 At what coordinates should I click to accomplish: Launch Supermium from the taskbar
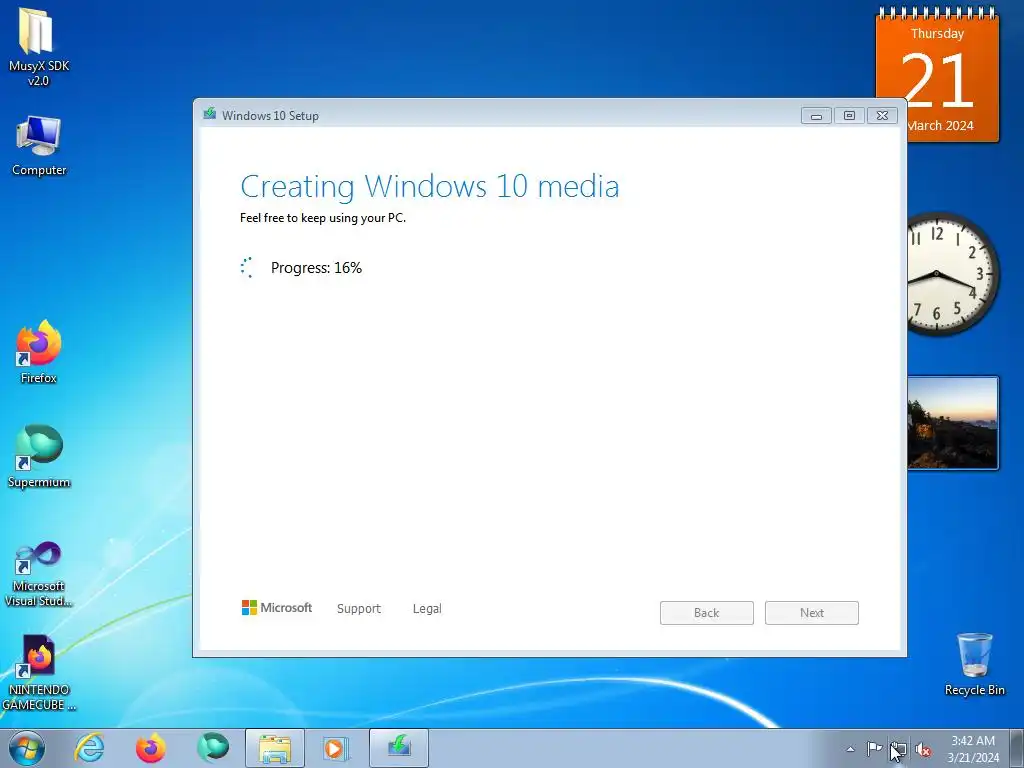click(x=213, y=748)
